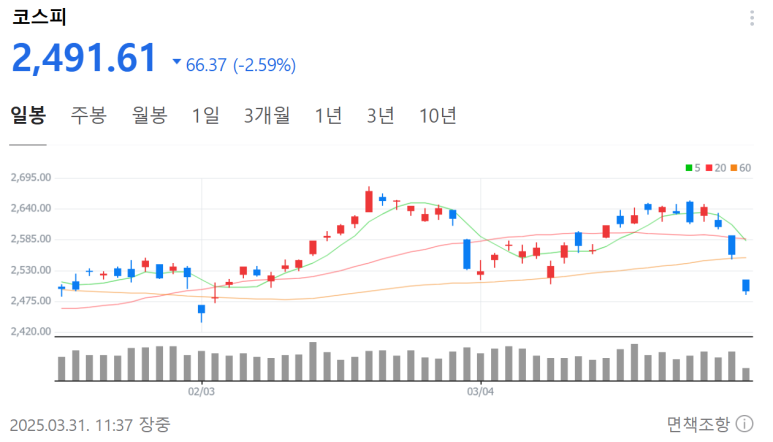Click the orange 60-day moving average swatch

(734, 168)
